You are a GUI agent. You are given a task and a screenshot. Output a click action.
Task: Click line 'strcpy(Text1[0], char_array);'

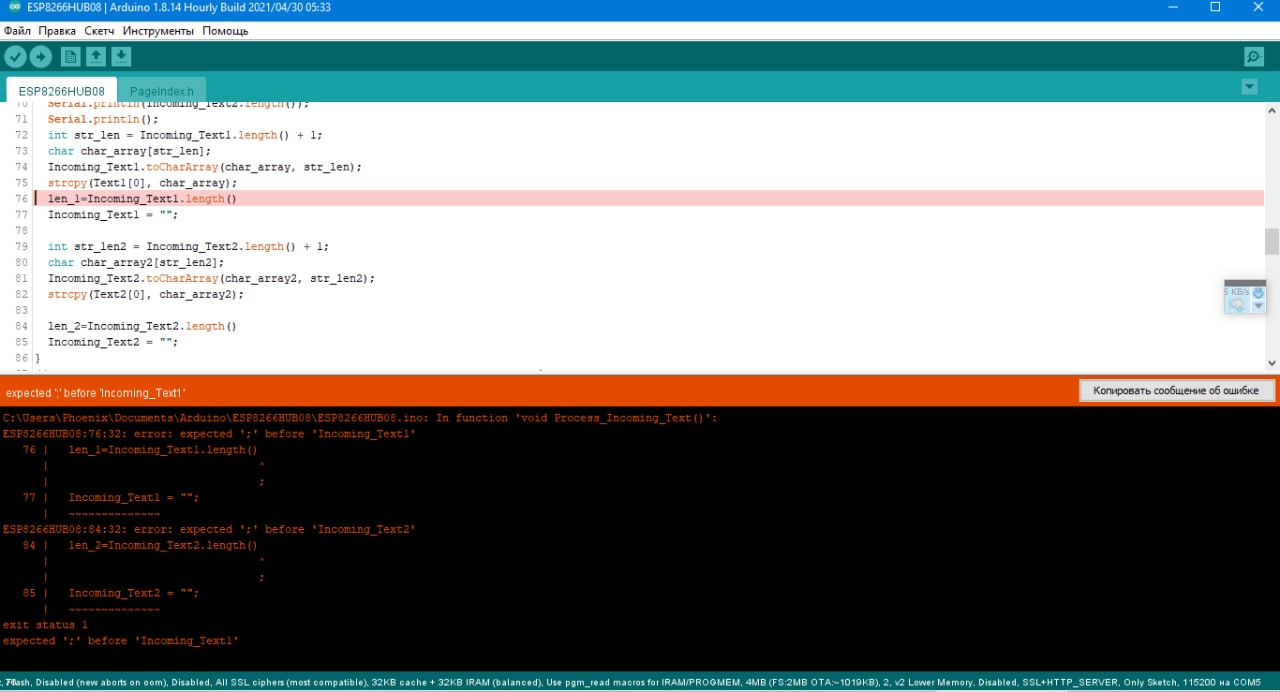[142, 183]
